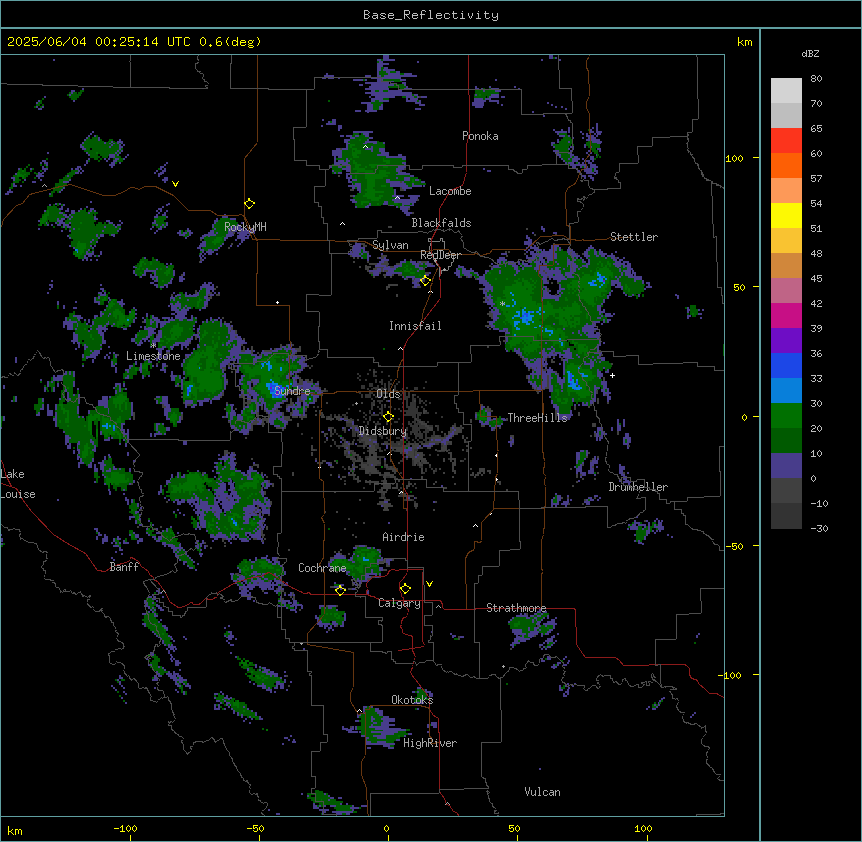Select the RedDeer city label
This screenshot has height=842, width=862.
(x=440, y=255)
